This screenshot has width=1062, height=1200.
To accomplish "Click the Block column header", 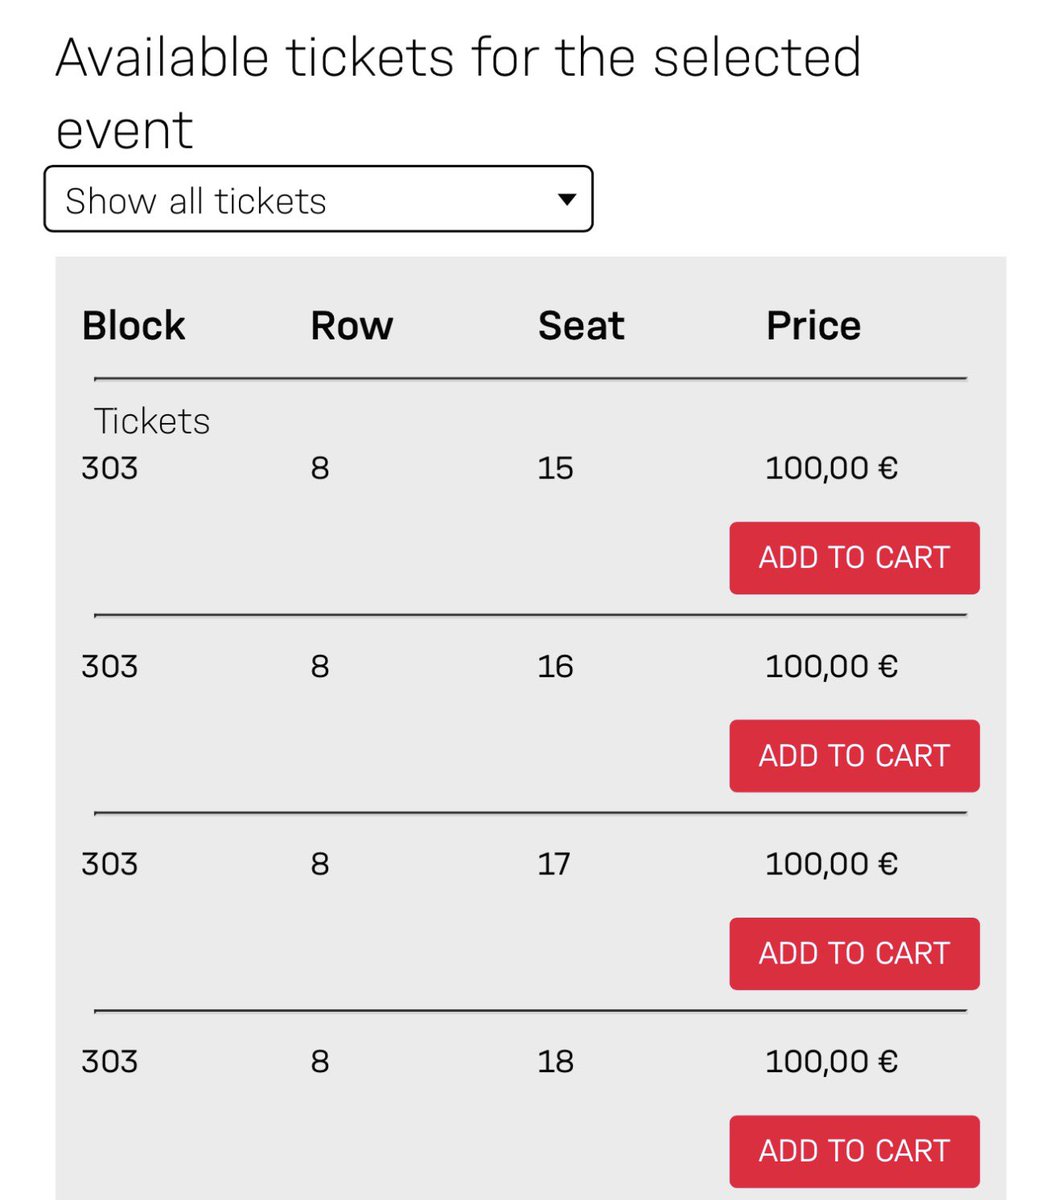I will [133, 326].
